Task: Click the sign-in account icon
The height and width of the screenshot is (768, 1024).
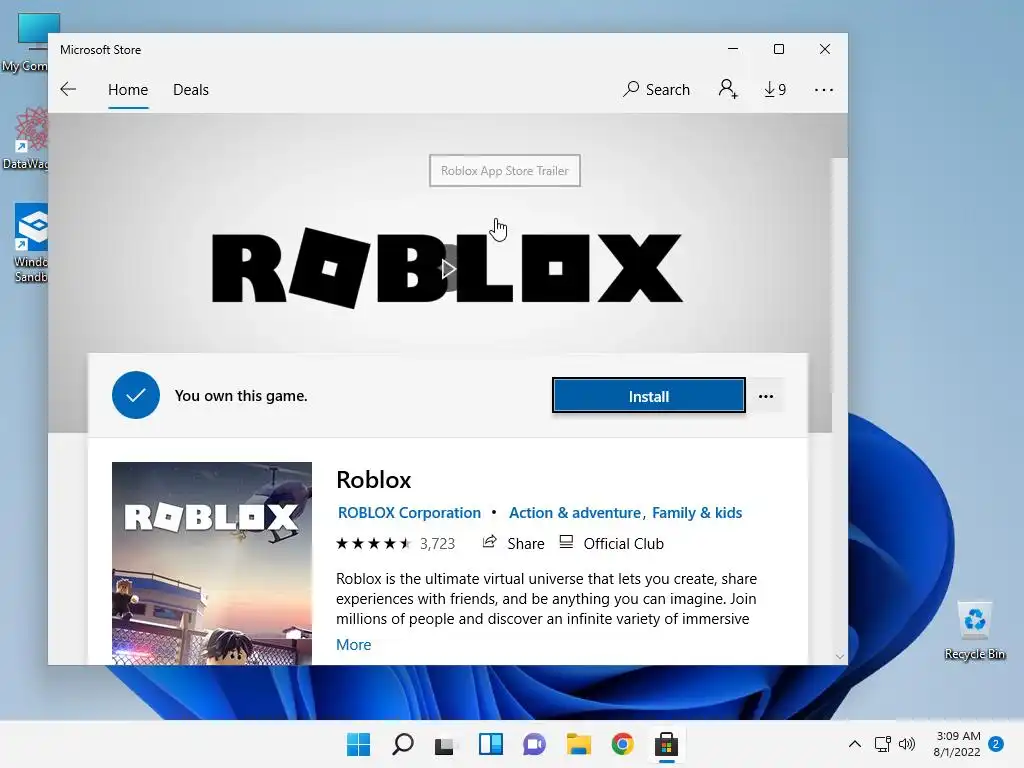Action: (728, 89)
